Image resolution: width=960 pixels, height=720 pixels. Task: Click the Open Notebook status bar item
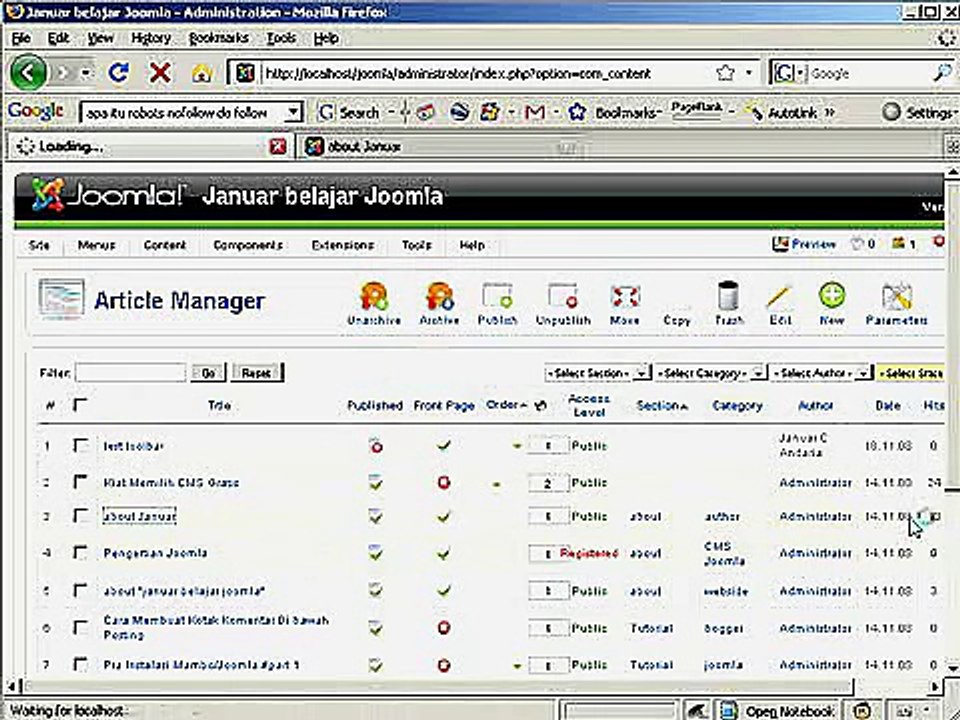(779, 711)
